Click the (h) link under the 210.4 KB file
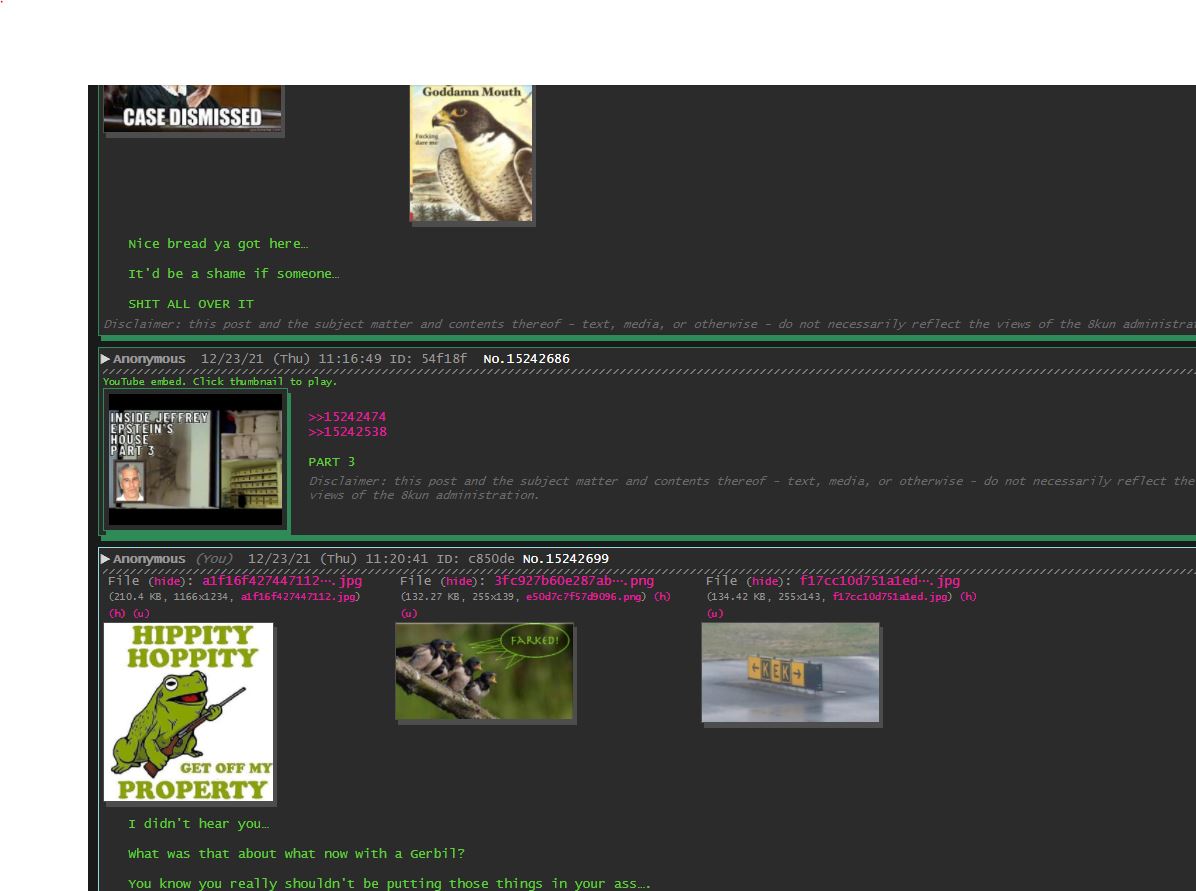Image resolution: width=1196 pixels, height=891 pixels. (x=117, y=613)
